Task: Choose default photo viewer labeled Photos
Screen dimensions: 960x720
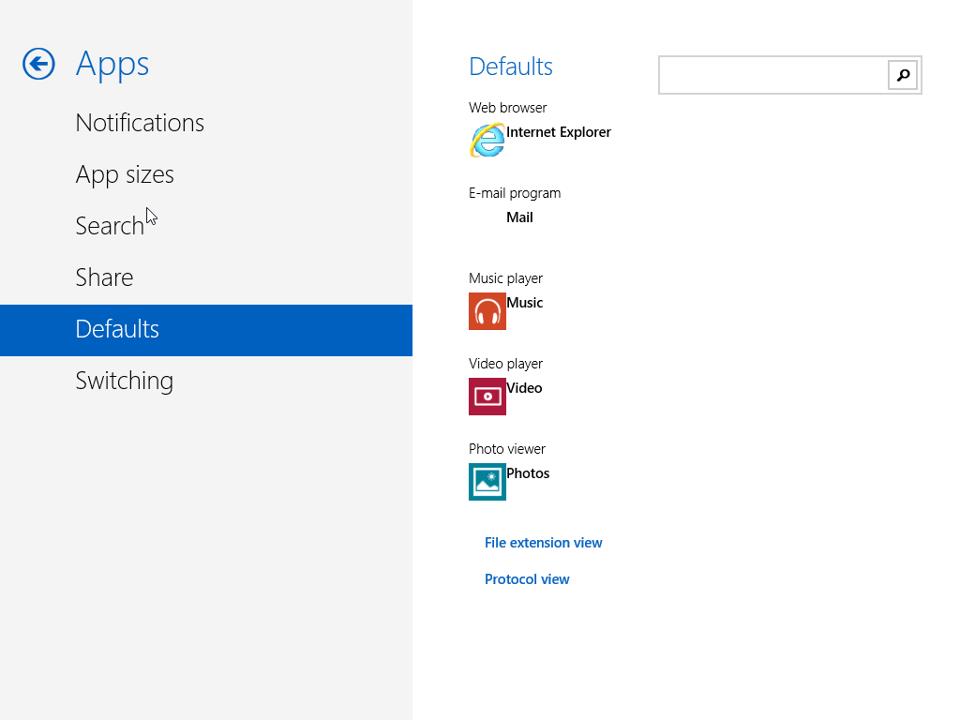Action: pos(528,473)
